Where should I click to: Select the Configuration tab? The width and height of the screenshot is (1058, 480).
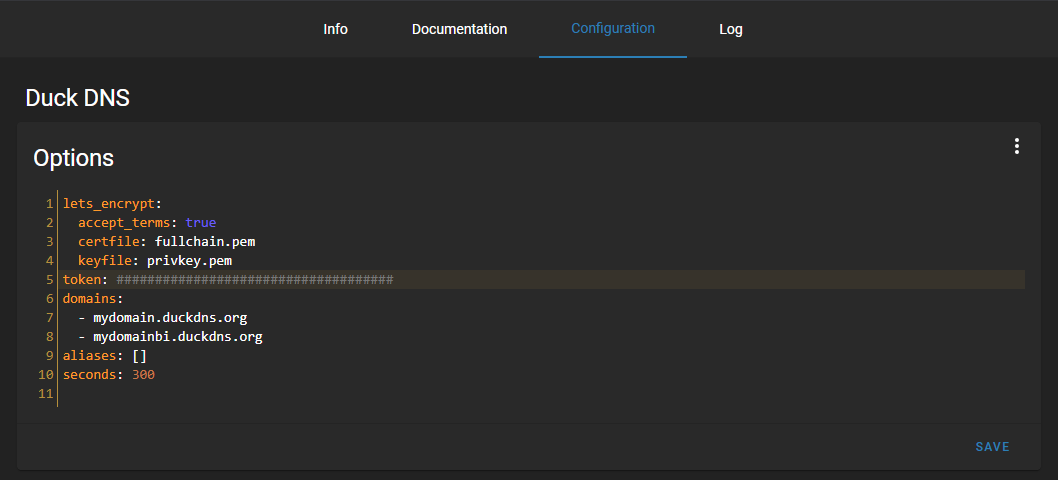pyautogui.click(x=613, y=28)
